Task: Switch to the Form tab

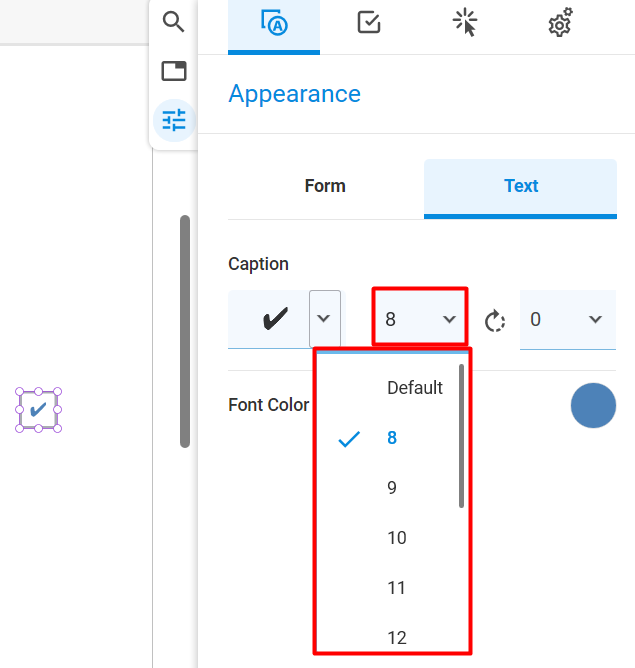Action: [325, 186]
